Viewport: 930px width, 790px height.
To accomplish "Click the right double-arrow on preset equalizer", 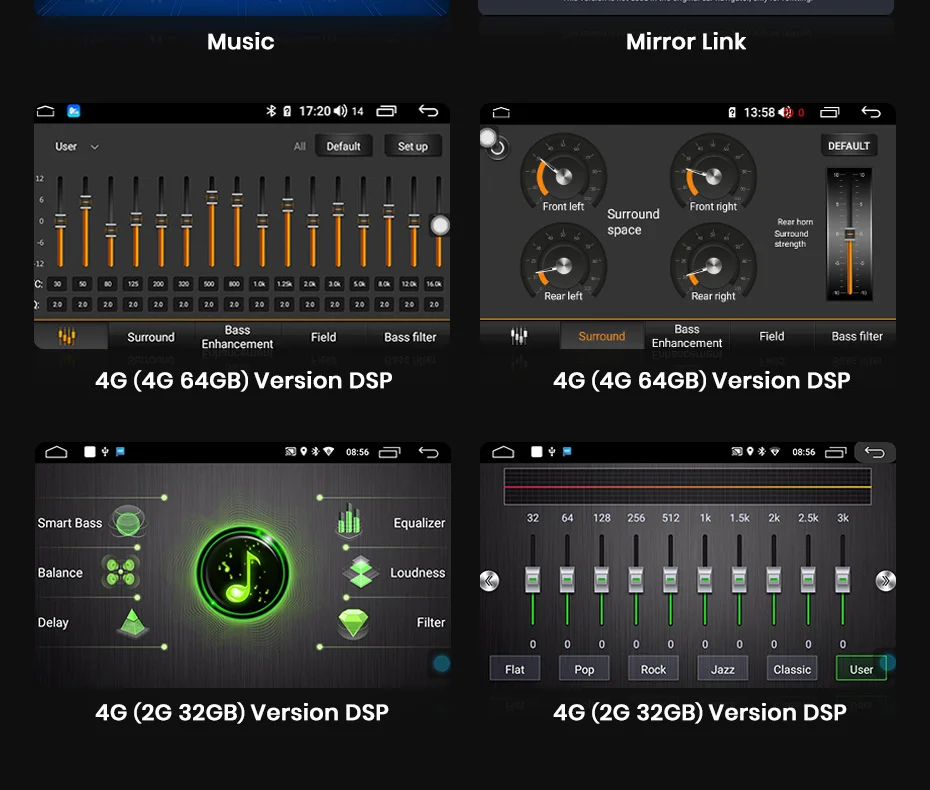I will 886,581.
